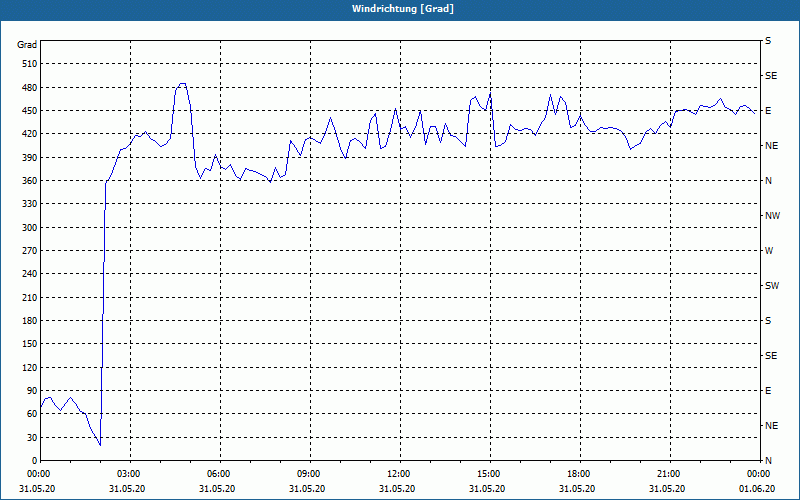Click the 15:00 time label
800x500 pixels.
click(x=490, y=474)
